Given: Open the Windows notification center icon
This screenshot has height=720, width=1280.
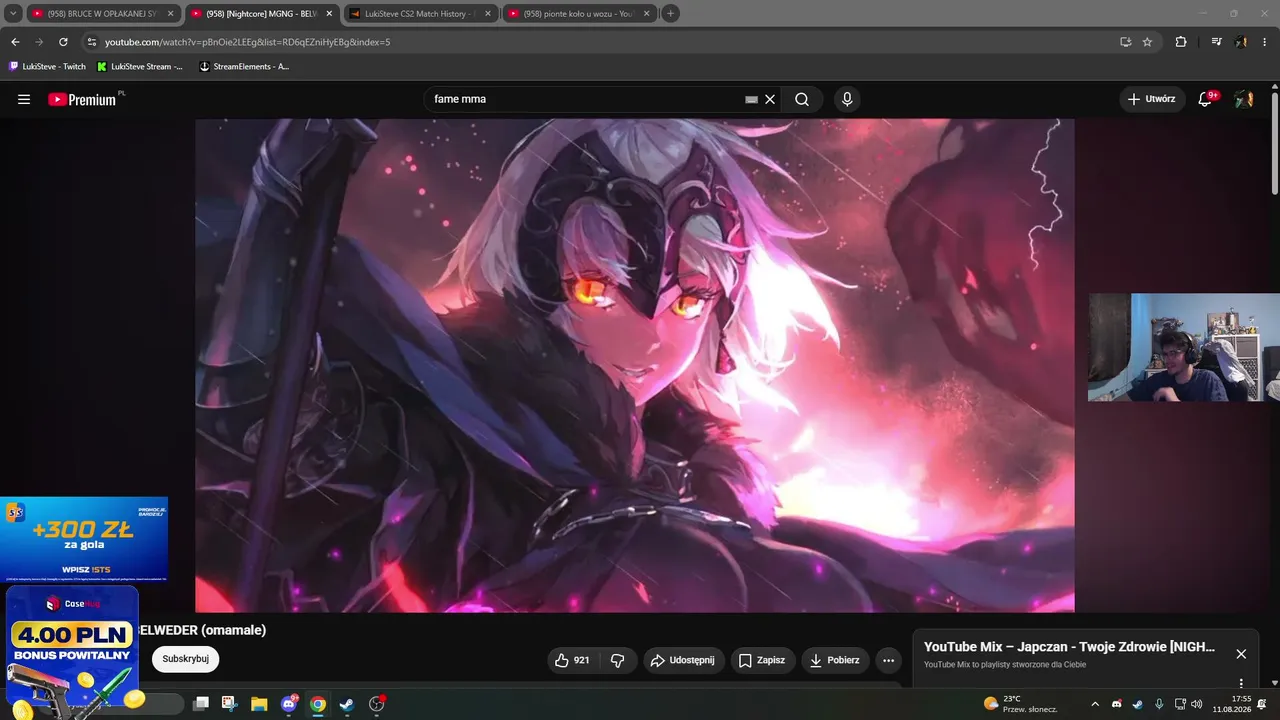Looking at the screenshot, I should [1262, 704].
